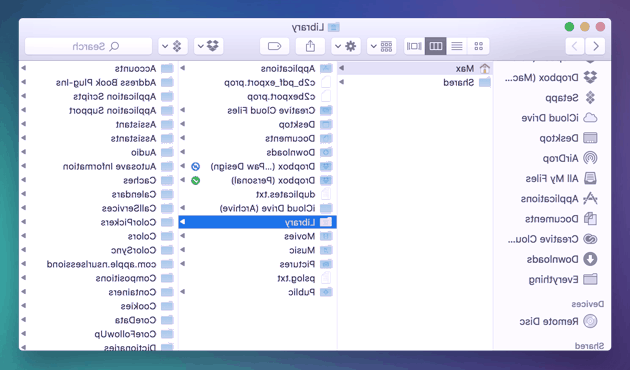
Task: Open Dropbox (Mac...) in the sidebar
Action: pyautogui.click(x=551, y=77)
